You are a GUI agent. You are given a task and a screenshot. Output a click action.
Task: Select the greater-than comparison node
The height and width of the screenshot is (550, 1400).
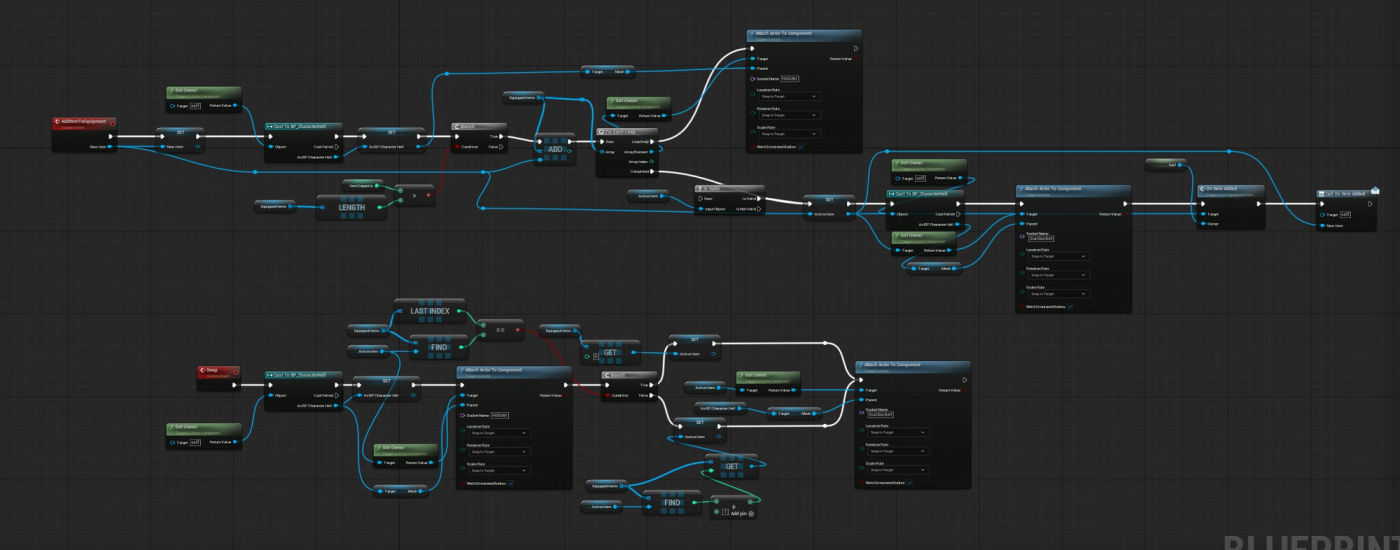pos(415,193)
